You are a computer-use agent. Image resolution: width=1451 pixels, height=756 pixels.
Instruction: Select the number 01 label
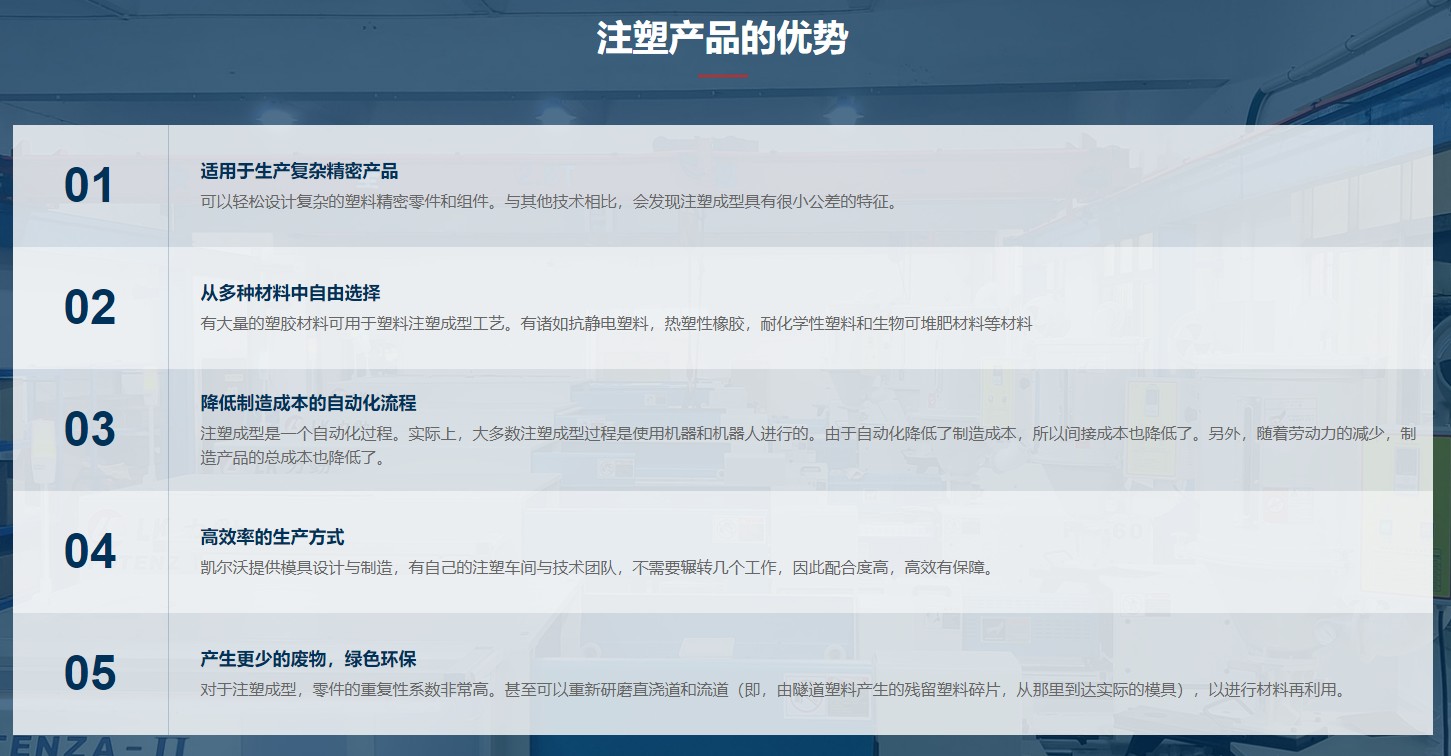tap(89, 186)
